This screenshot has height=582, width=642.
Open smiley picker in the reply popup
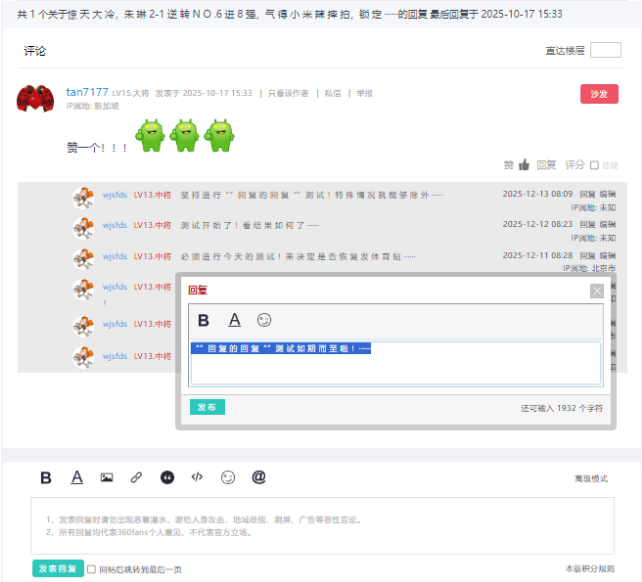click(264, 320)
